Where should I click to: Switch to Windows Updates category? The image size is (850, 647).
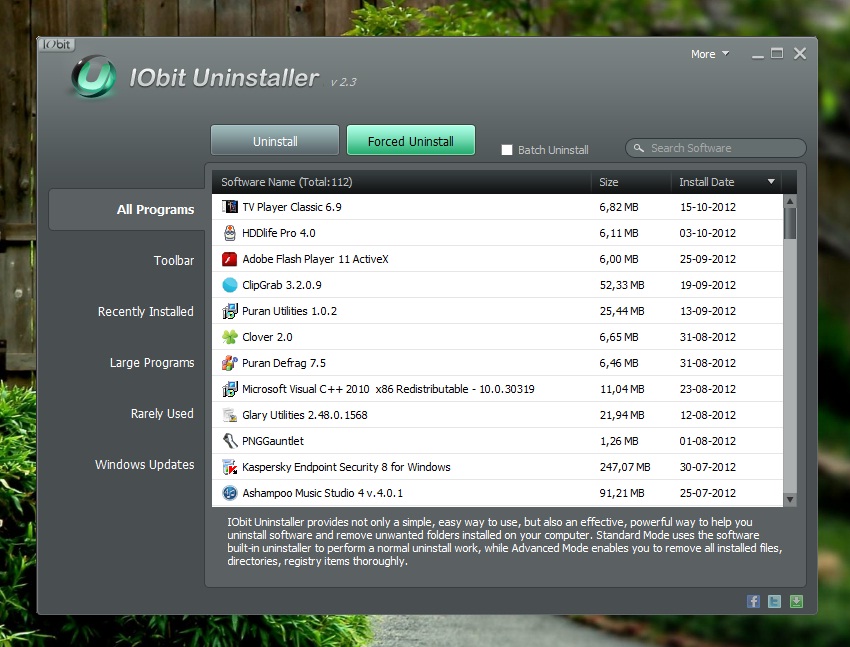coord(144,464)
